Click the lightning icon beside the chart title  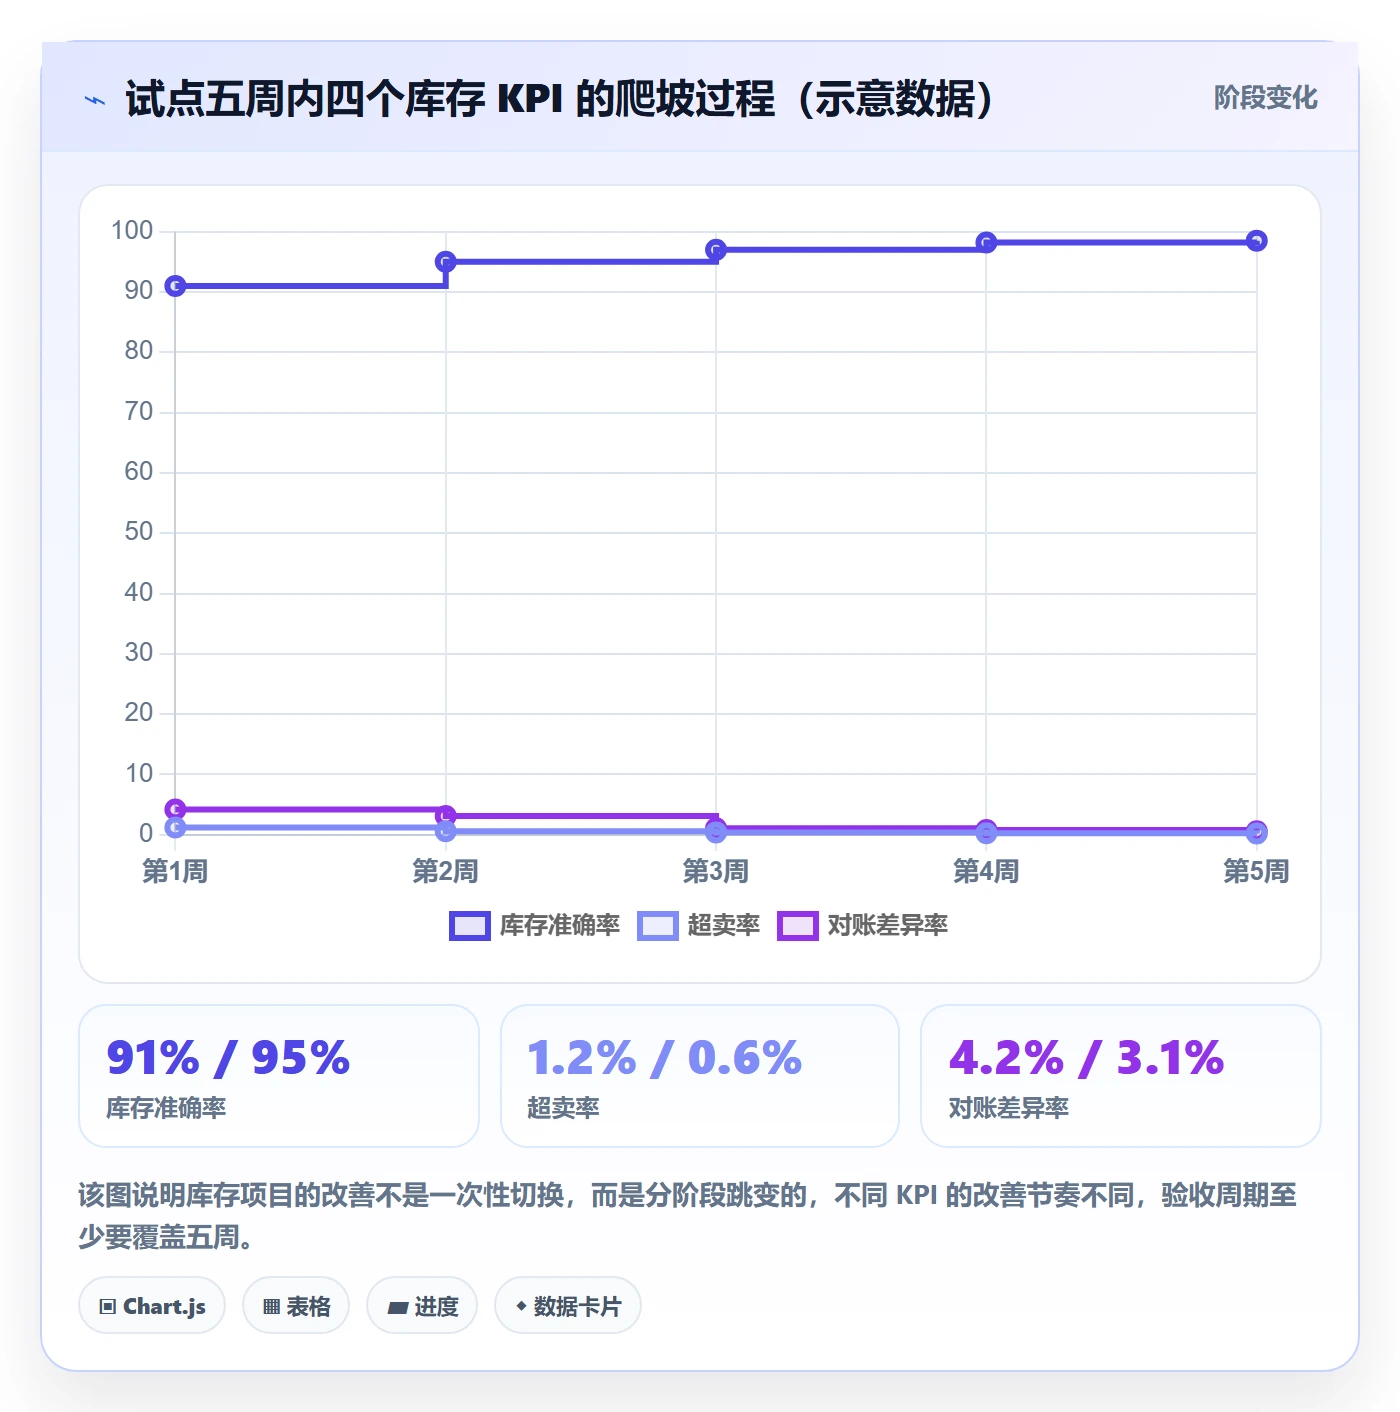click(x=95, y=100)
